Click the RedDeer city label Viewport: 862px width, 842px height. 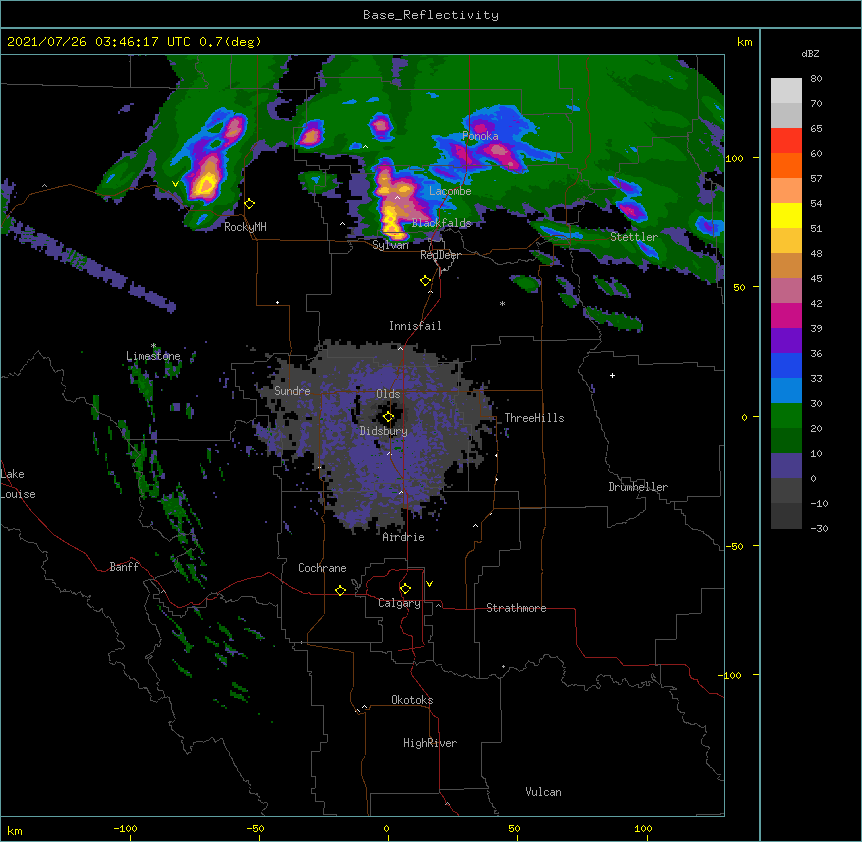pos(440,255)
